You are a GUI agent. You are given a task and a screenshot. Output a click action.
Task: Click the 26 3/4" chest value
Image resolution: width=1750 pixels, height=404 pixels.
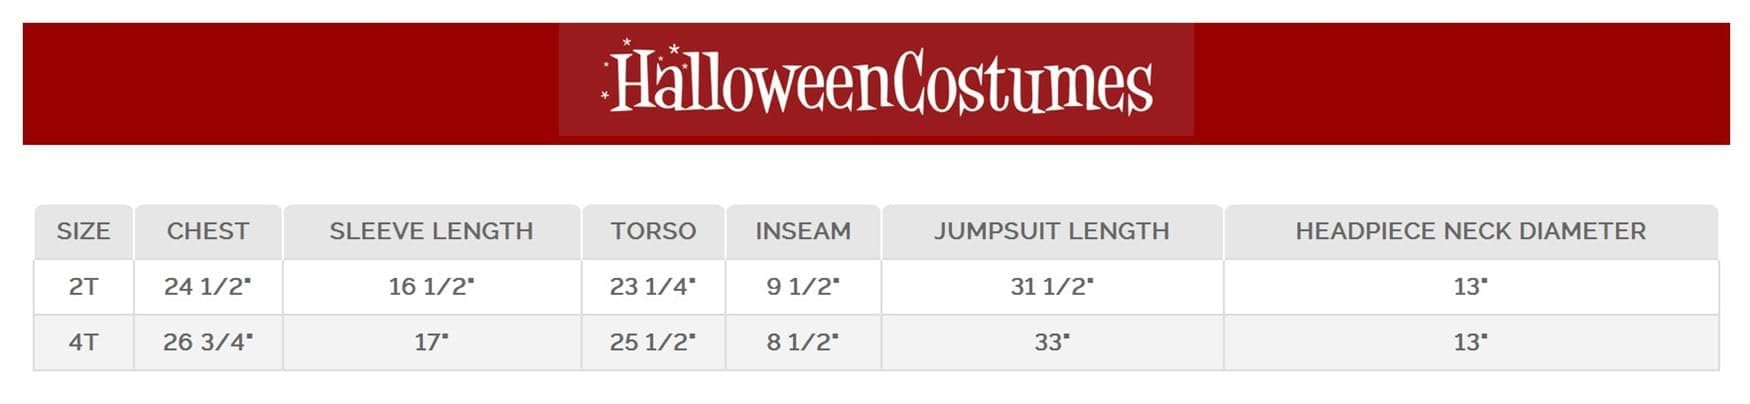(x=208, y=342)
